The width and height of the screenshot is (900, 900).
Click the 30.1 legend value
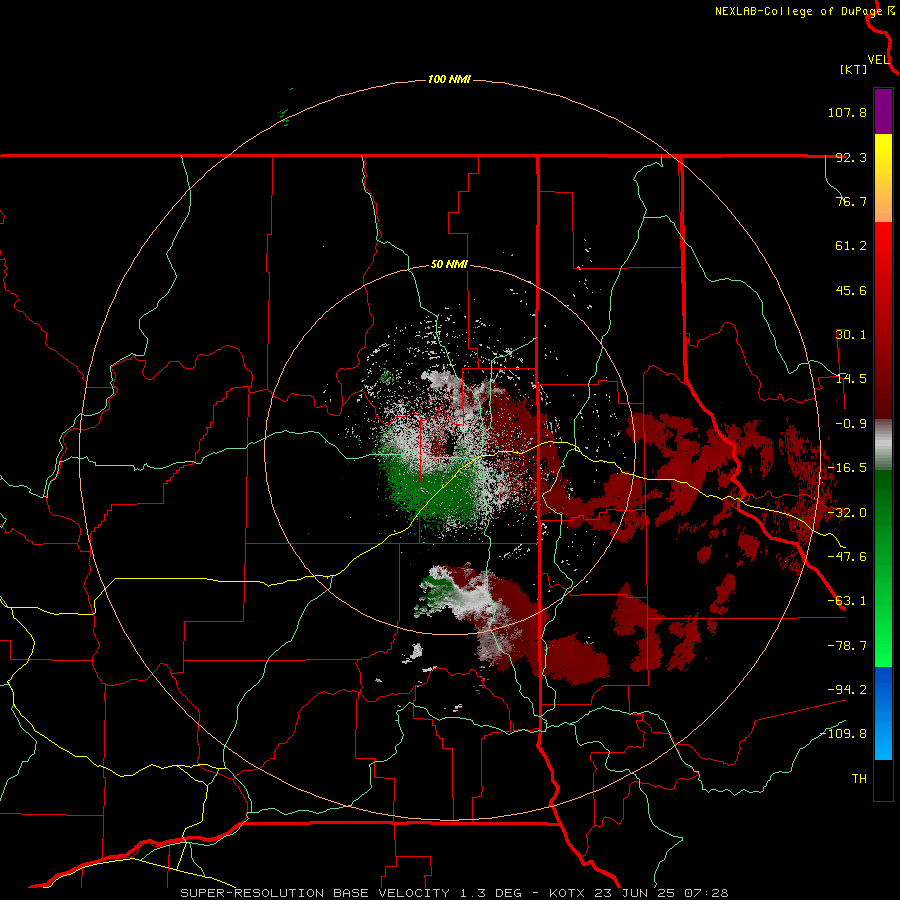coord(851,335)
